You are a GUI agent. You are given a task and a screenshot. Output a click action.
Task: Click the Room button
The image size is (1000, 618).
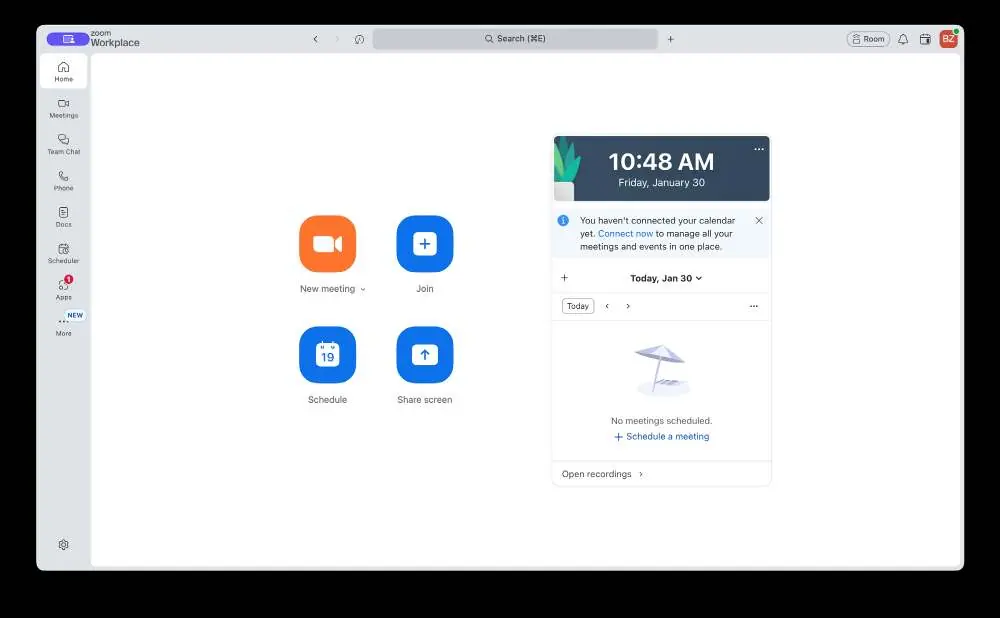tap(868, 39)
